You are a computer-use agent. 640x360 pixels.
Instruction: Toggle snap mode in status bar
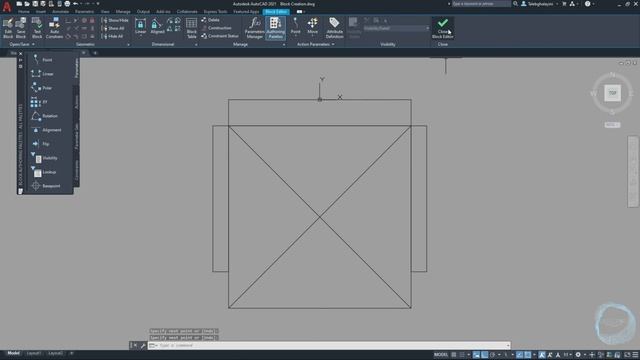pyautogui.click(x=462, y=355)
